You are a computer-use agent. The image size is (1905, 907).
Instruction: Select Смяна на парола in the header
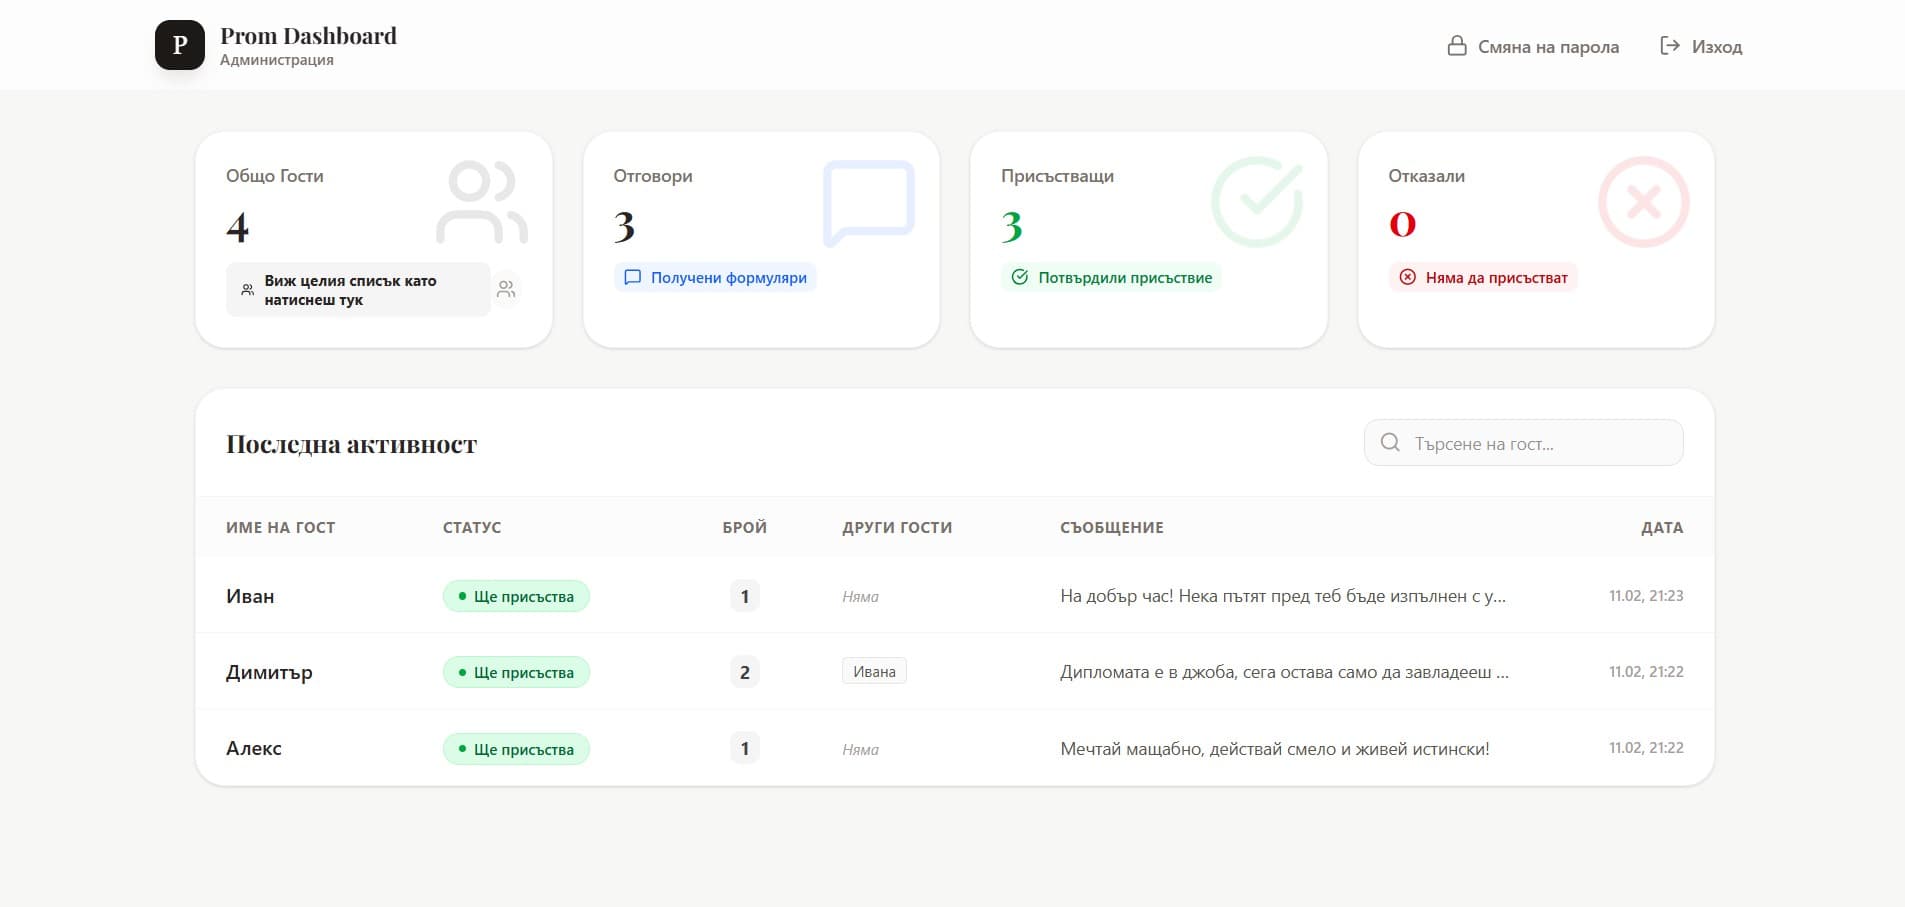(1548, 46)
